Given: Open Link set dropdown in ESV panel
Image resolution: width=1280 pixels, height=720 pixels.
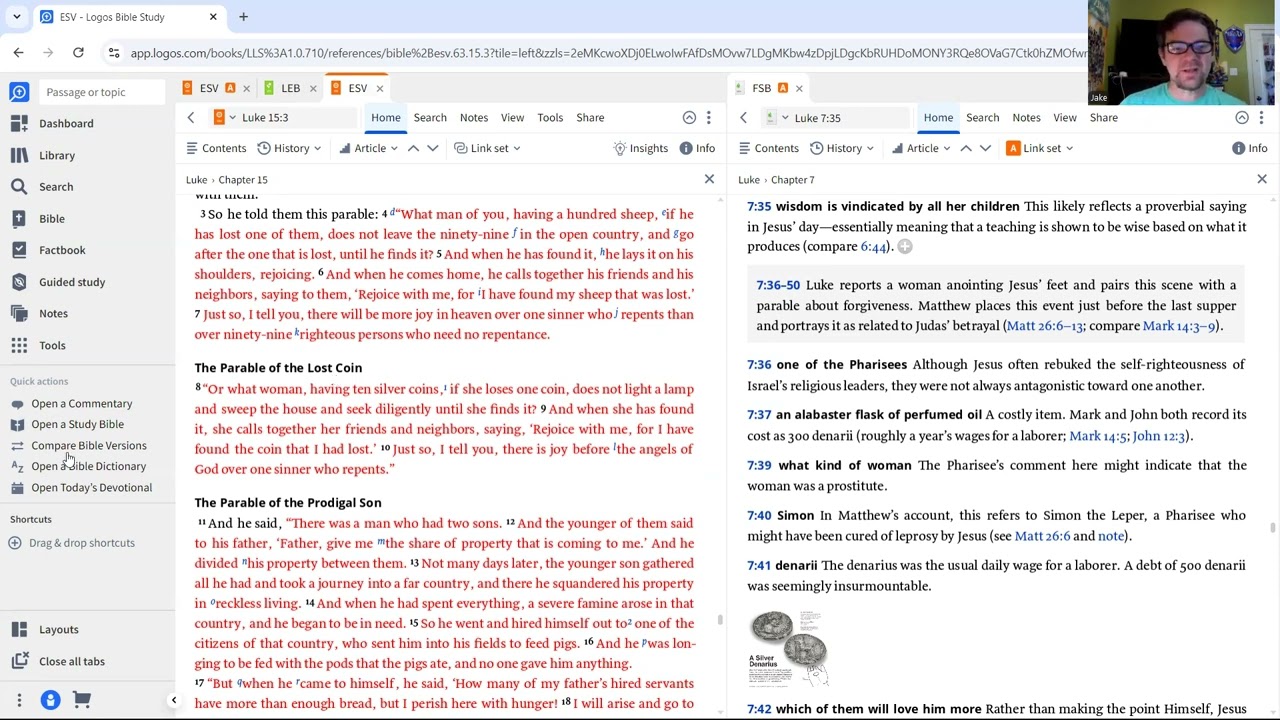Looking at the screenshot, I should point(487,148).
